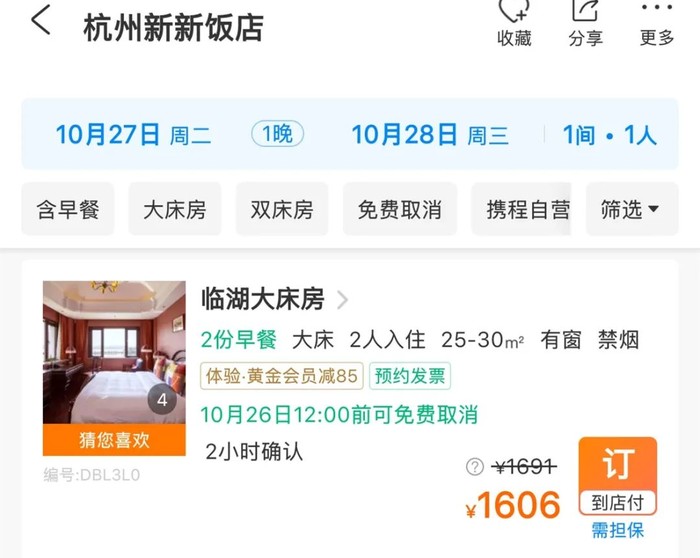Toggle the 双床房 filter chip
The height and width of the screenshot is (558, 700).
[x=282, y=209]
